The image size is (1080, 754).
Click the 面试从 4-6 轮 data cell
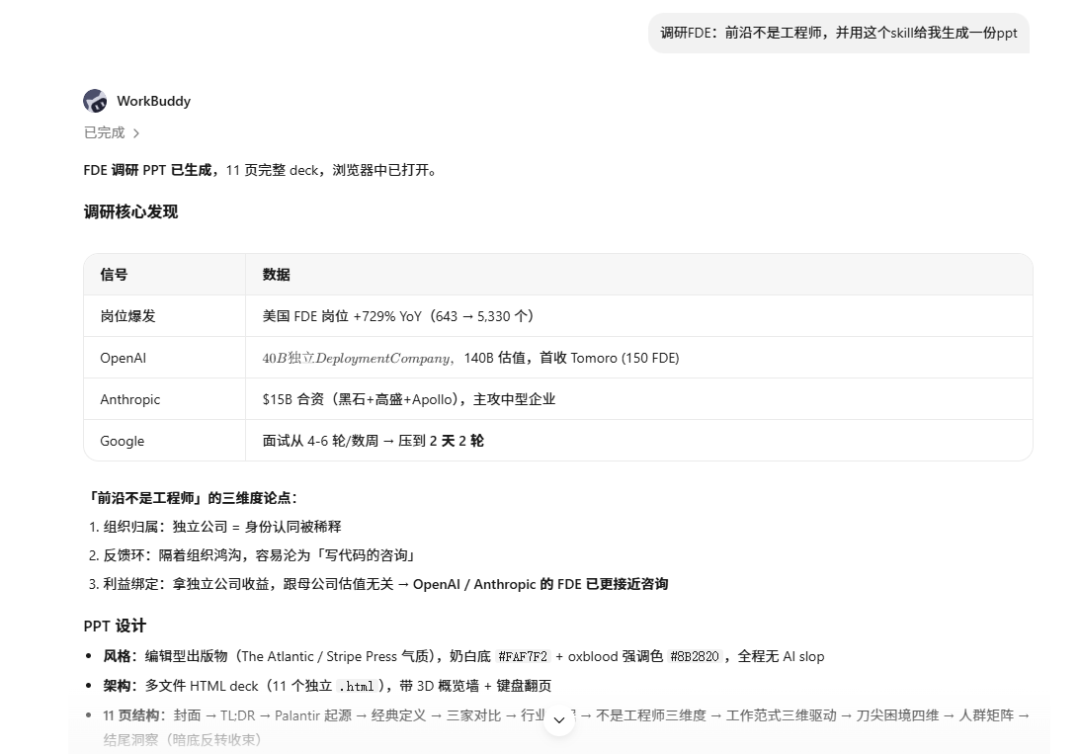638,441
